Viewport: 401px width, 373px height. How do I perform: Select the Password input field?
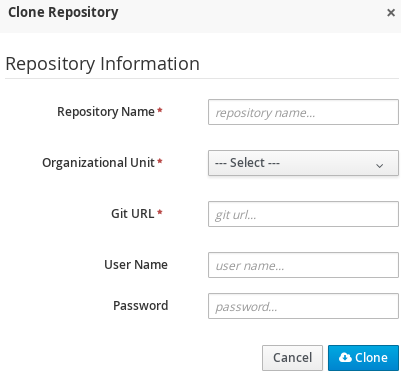(x=303, y=306)
